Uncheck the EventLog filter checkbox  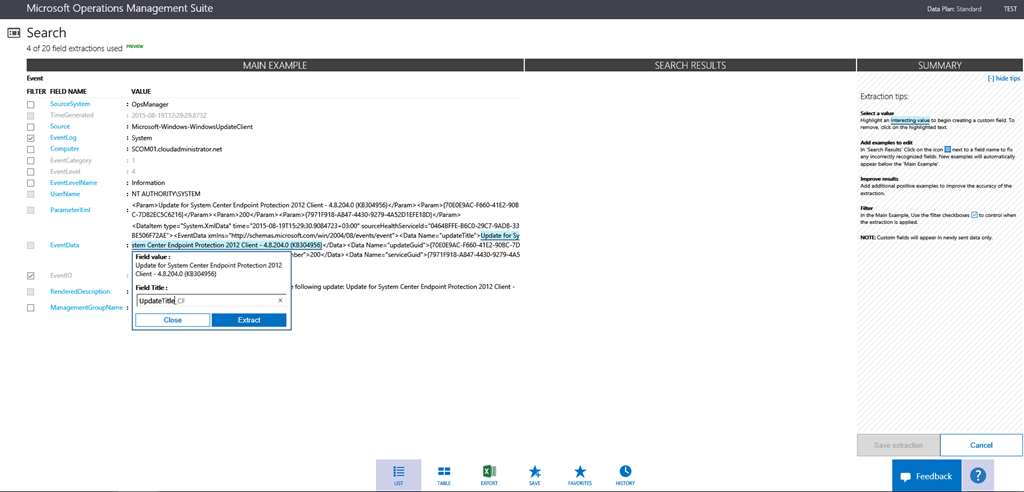click(31, 138)
